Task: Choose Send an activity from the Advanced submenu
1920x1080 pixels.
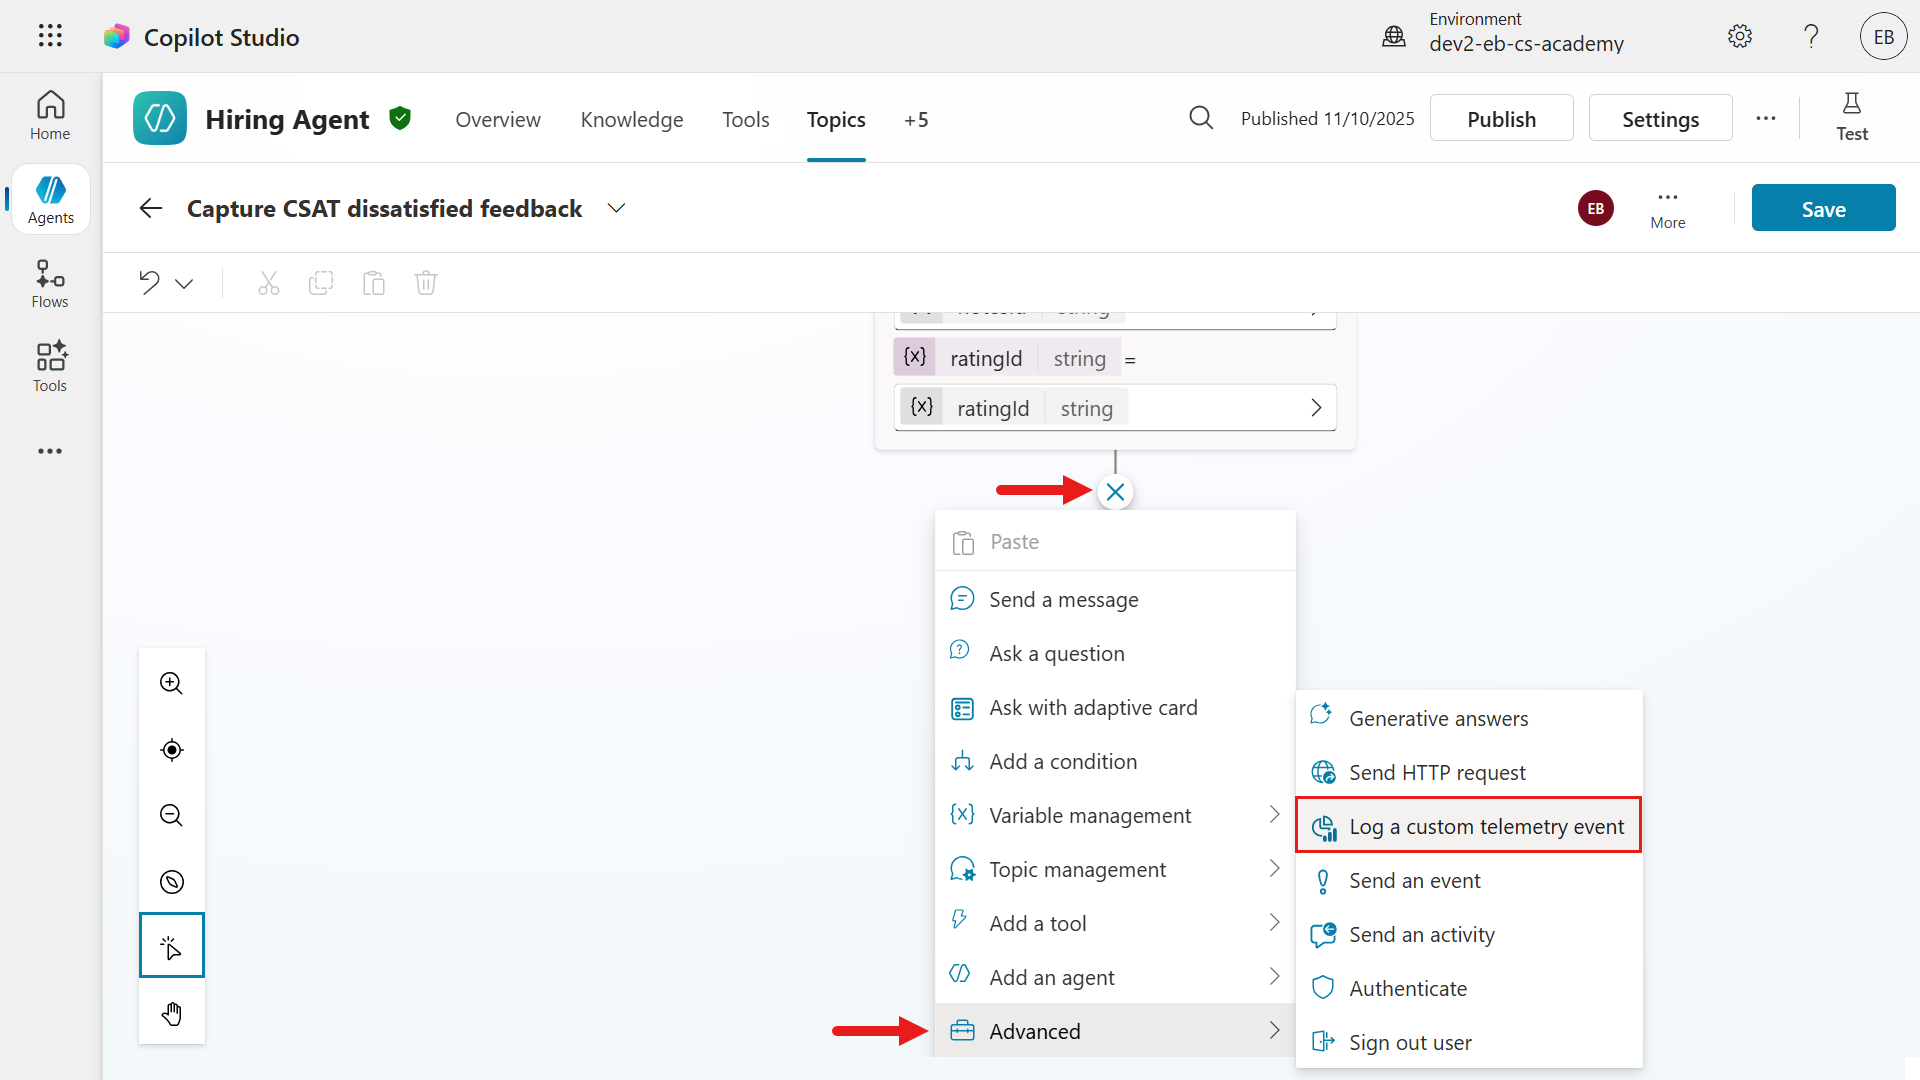Action: (x=1421, y=934)
